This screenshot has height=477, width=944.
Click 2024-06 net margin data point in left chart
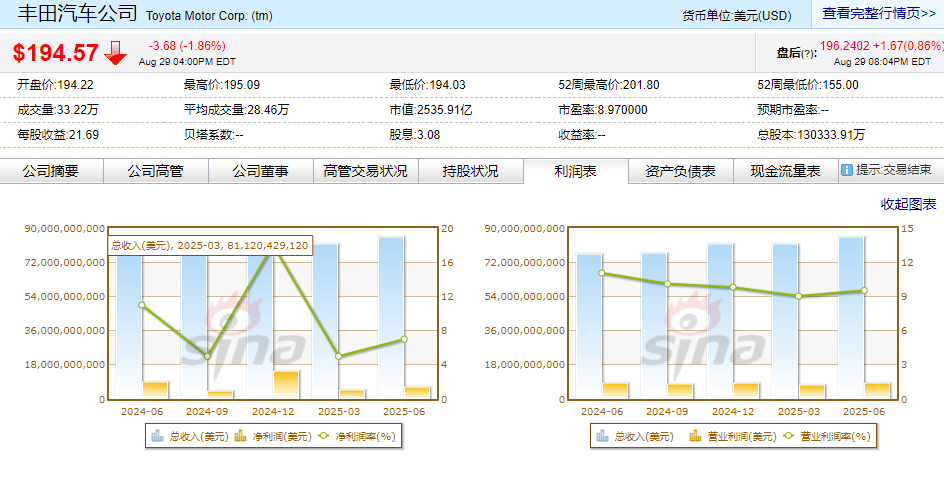pyautogui.click(x=142, y=305)
